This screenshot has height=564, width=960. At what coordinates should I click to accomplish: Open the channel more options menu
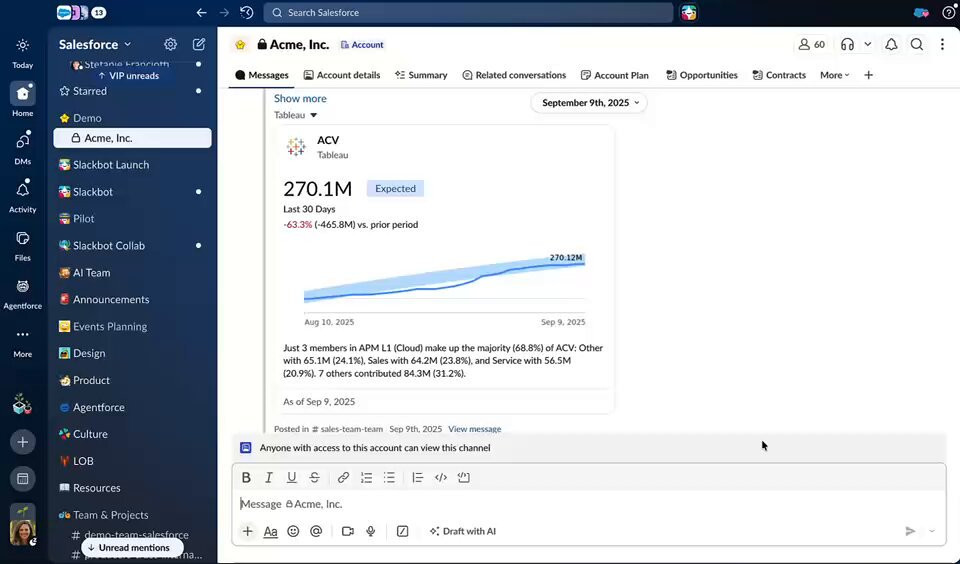click(x=942, y=44)
